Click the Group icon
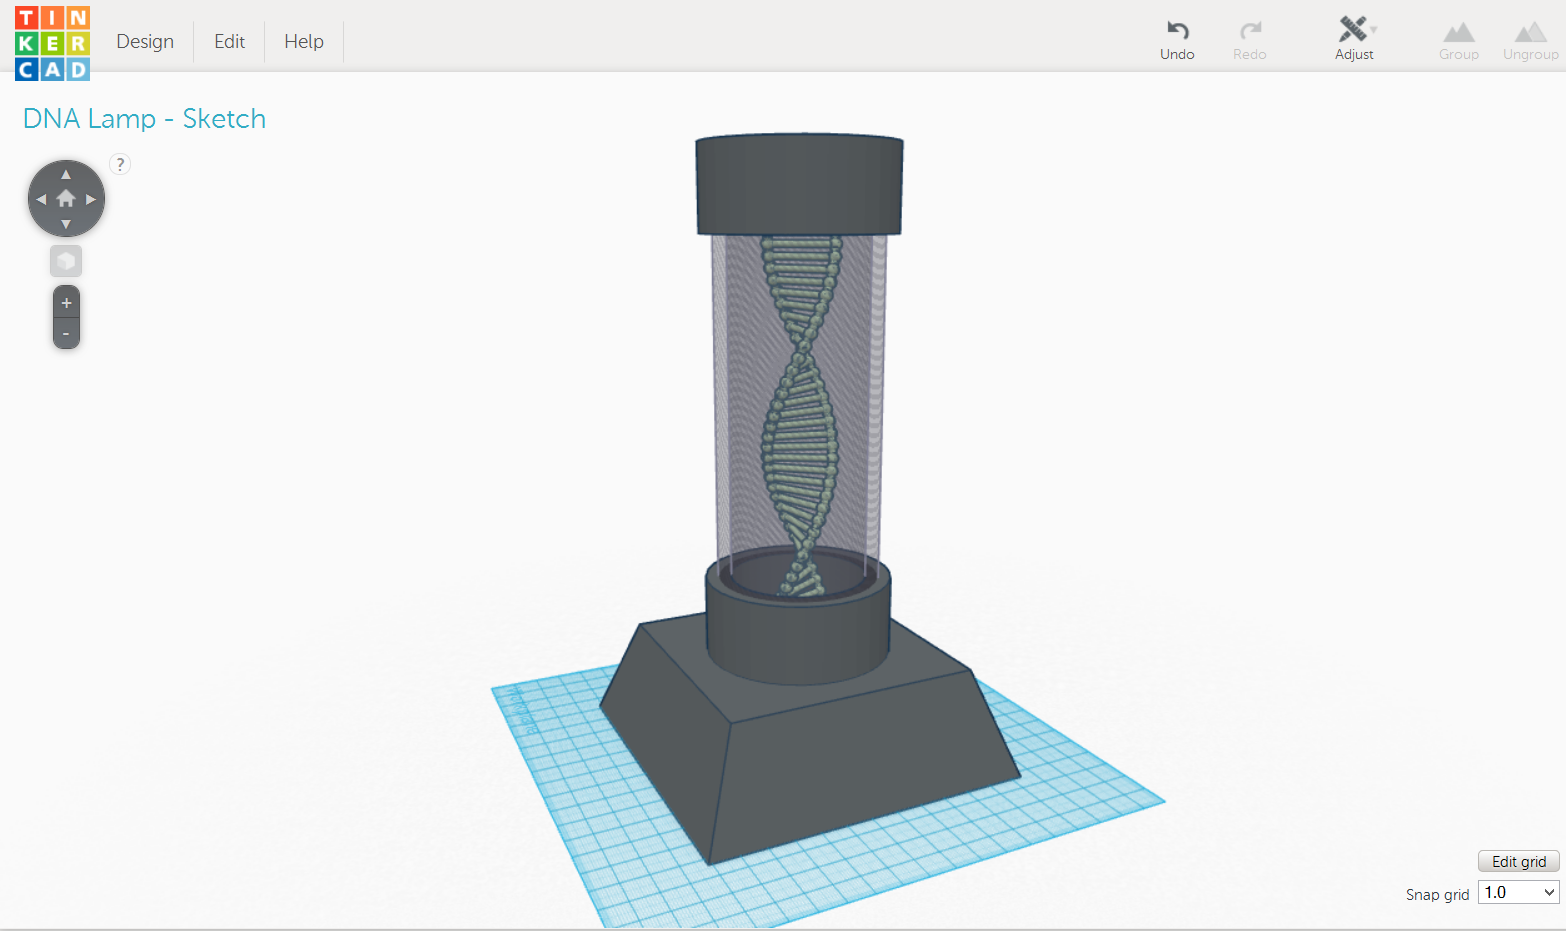 point(1458,31)
